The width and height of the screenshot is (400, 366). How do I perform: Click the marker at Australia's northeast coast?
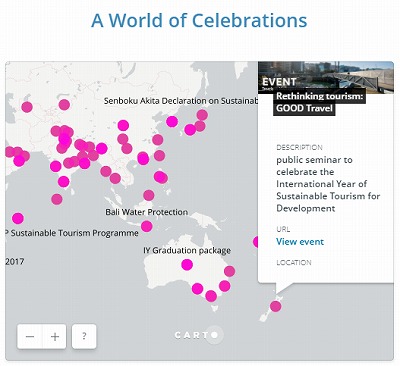(229, 271)
